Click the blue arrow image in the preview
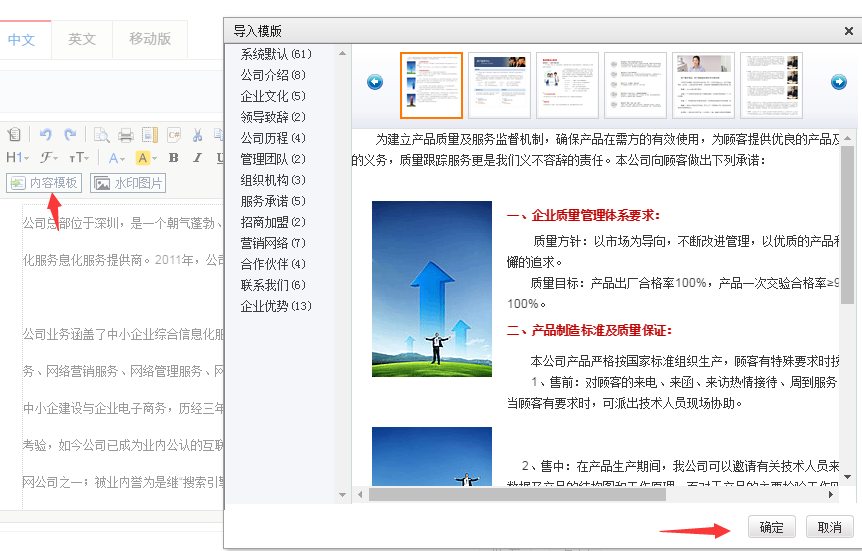 pos(432,289)
